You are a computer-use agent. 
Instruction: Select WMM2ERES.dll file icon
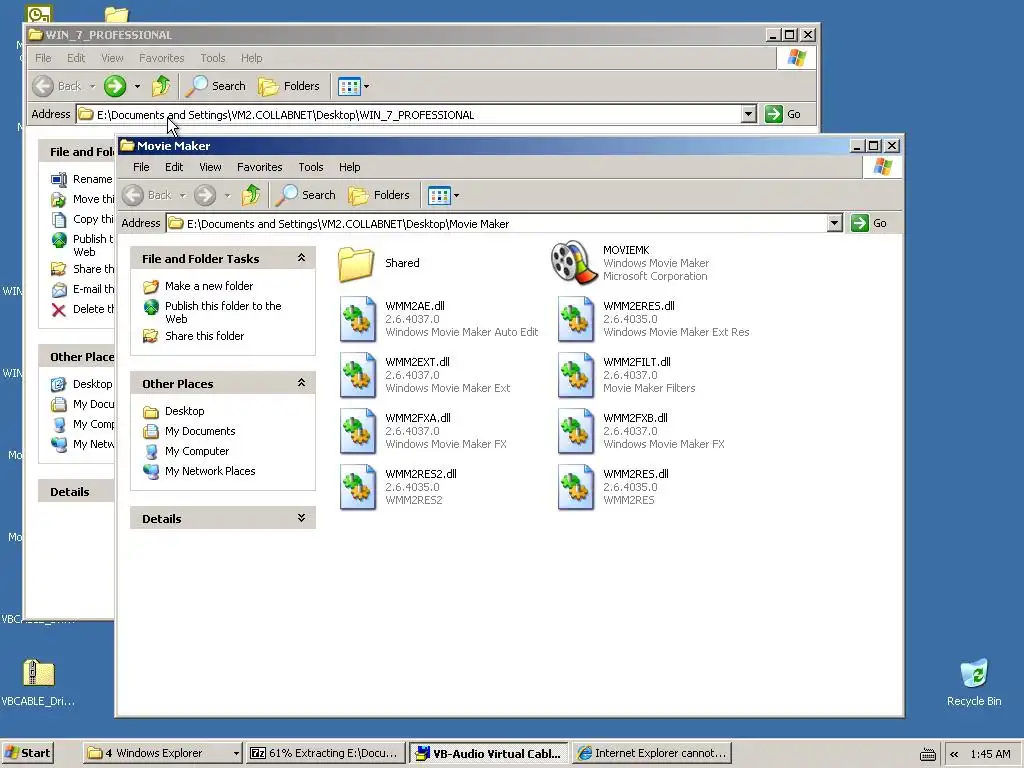click(x=576, y=319)
